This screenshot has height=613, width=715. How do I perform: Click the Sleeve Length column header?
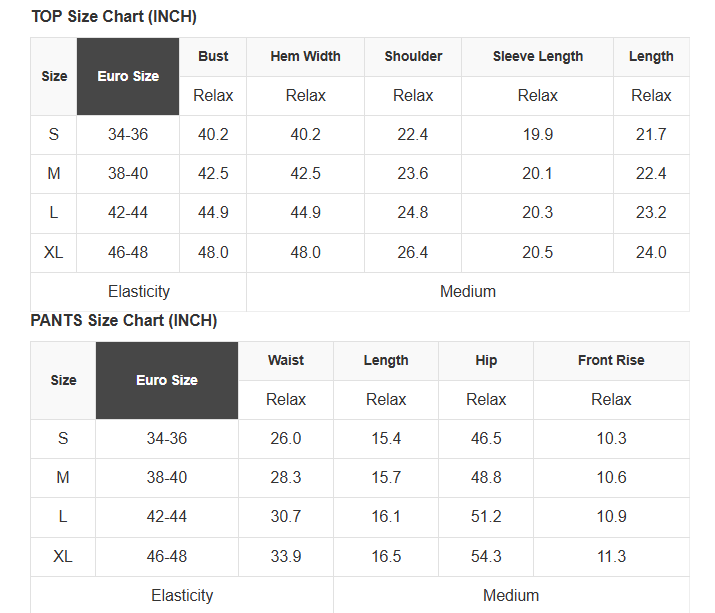pos(537,57)
